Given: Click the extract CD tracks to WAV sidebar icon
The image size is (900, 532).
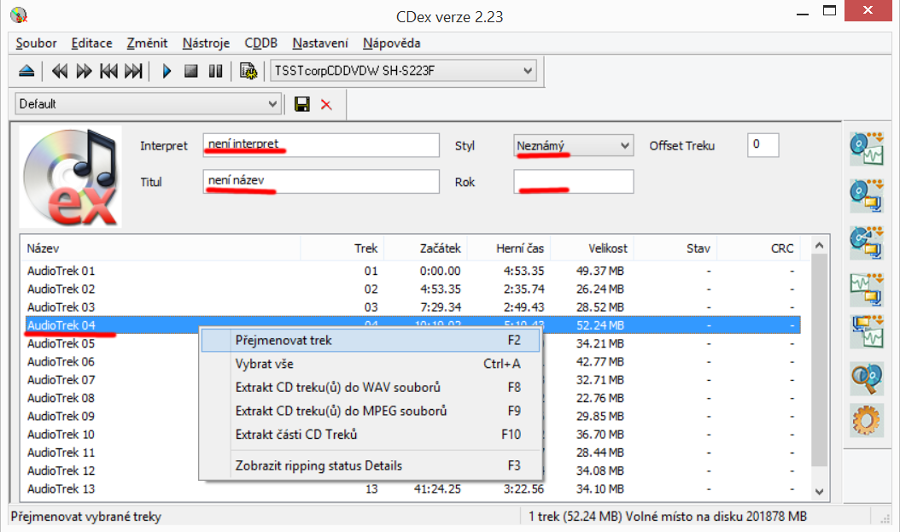Looking at the screenshot, I should pos(864,148).
